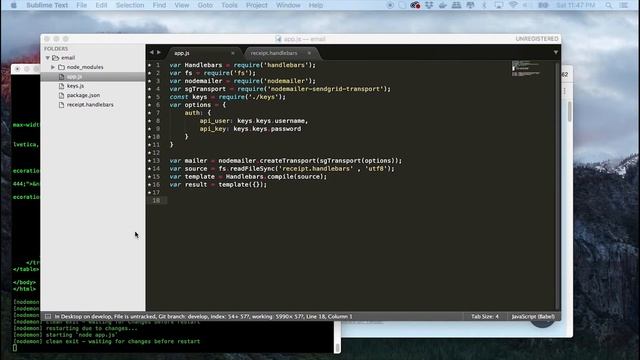Open the JavaScript (Babel) syntax selector
640x360 pixels.
pyautogui.click(x=533, y=316)
